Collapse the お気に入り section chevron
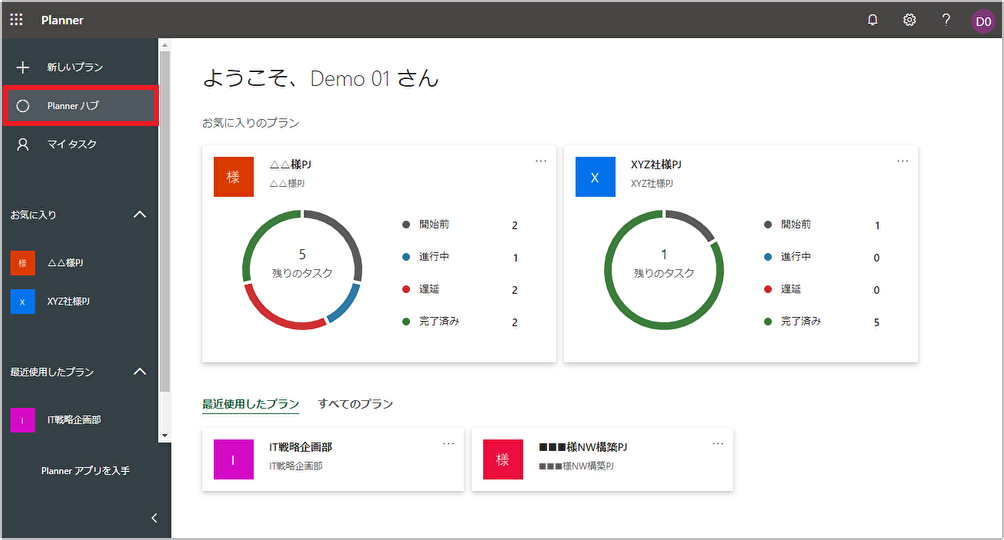1004x540 pixels. (x=140, y=215)
